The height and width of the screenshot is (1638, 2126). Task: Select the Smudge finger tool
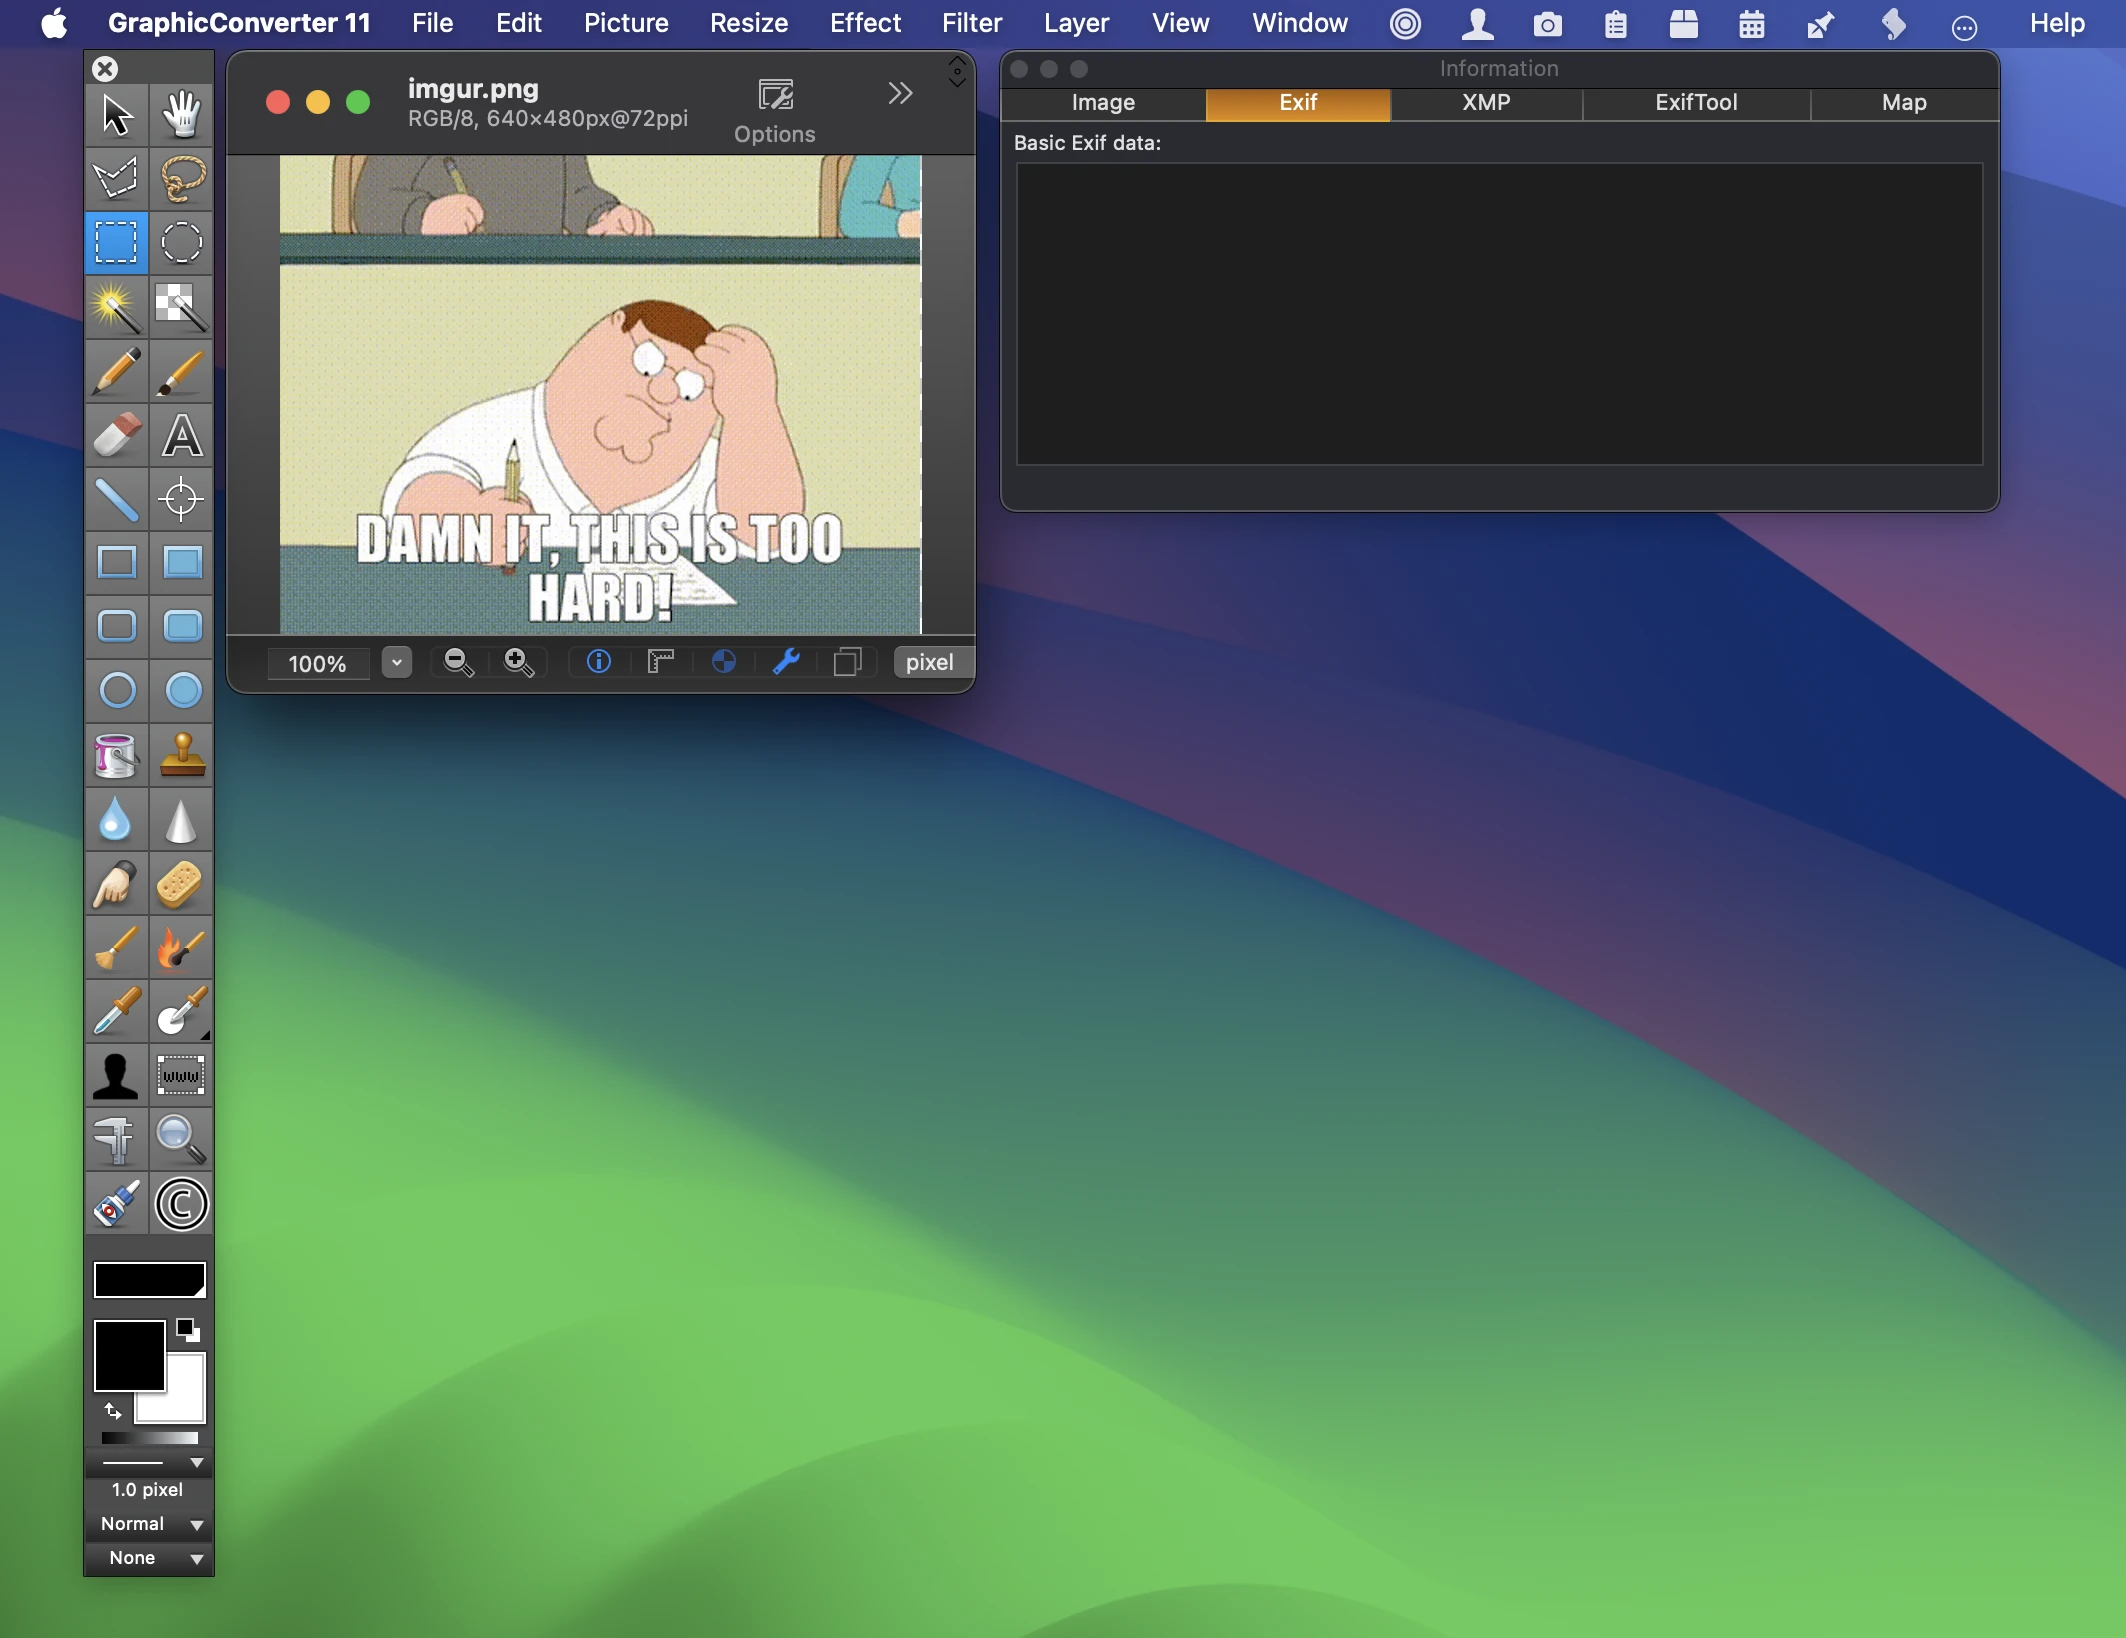[x=117, y=883]
